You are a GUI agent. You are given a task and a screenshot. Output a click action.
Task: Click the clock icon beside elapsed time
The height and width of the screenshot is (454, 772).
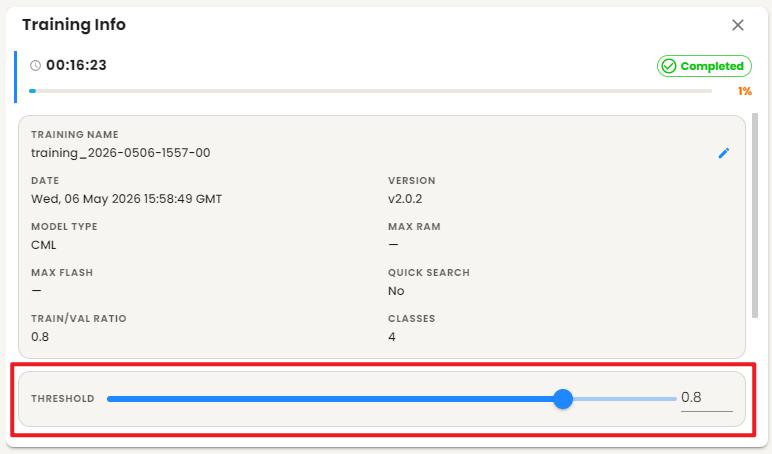coord(35,65)
